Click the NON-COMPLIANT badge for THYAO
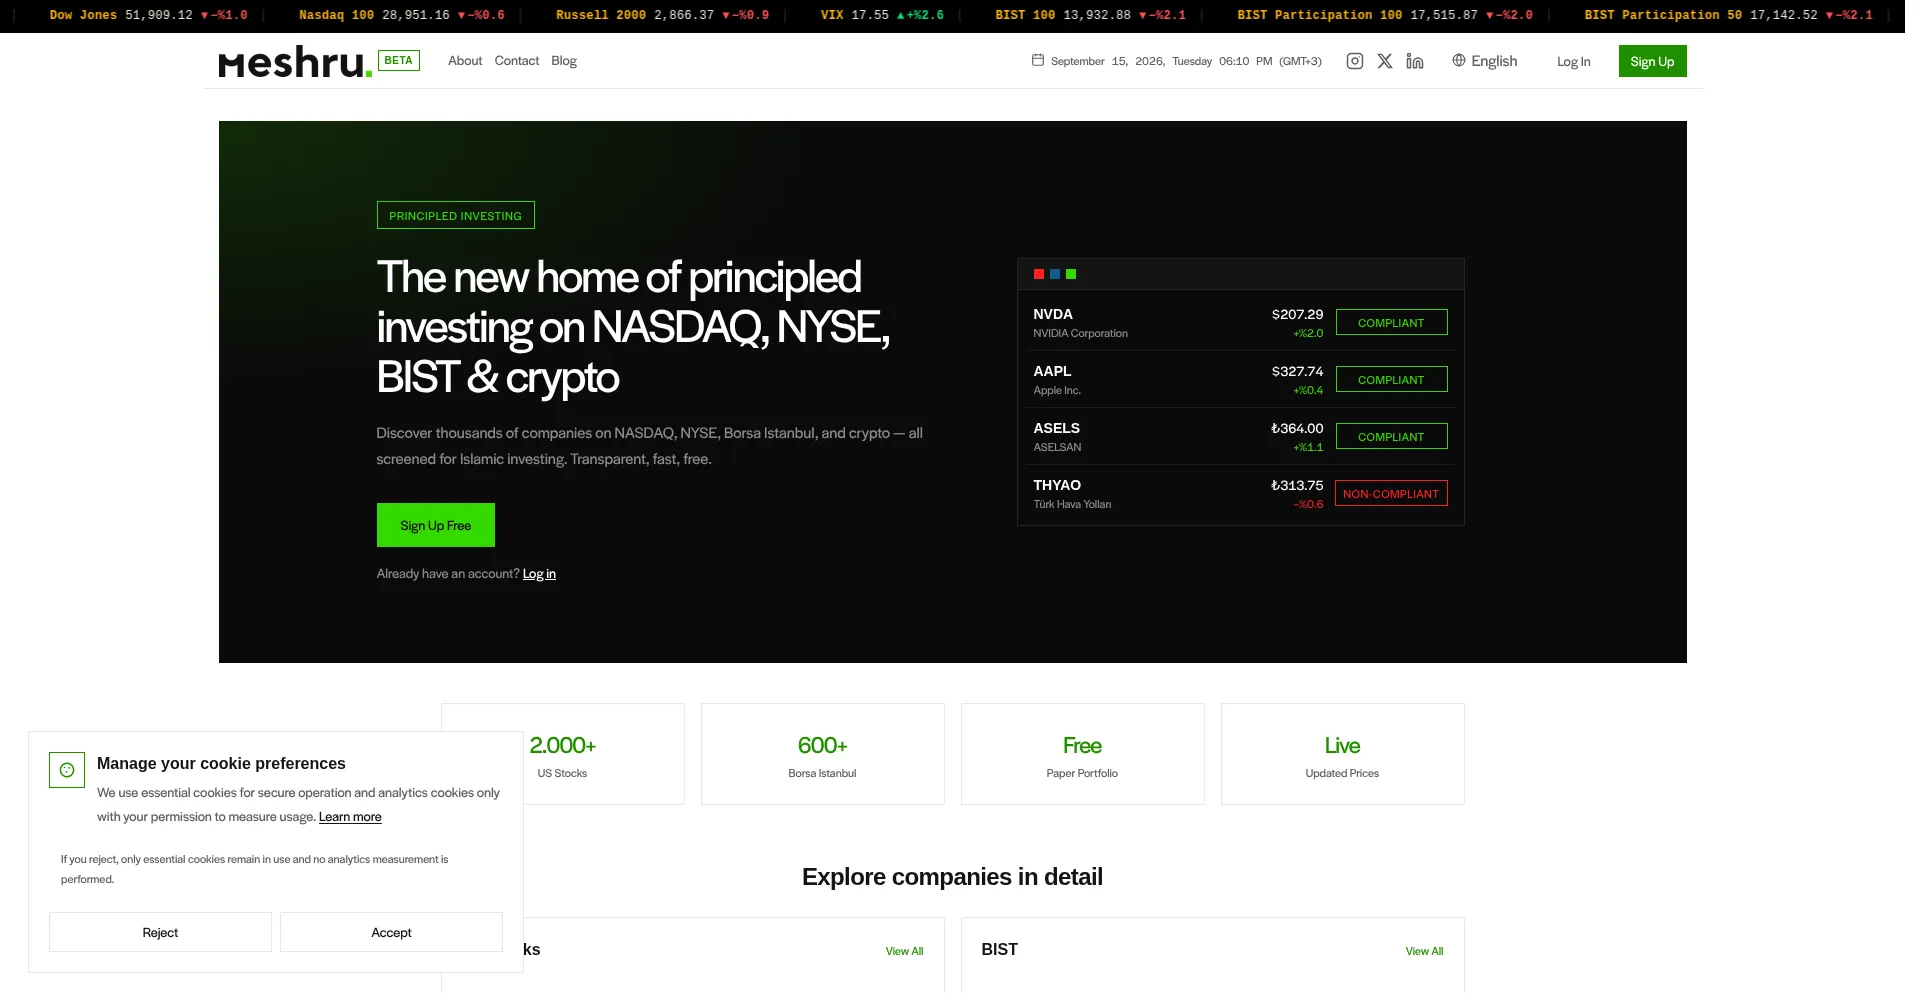This screenshot has height=993, width=1920. [x=1391, y=493]
